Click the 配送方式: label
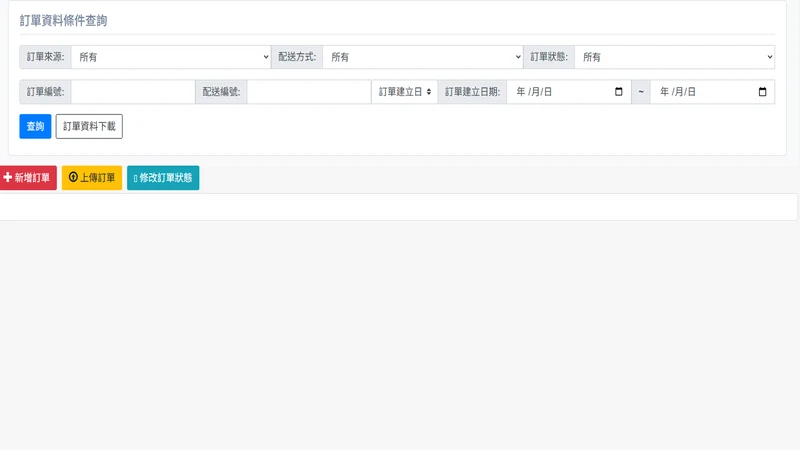This screenshot has width=800, height=450. [297, 57]
